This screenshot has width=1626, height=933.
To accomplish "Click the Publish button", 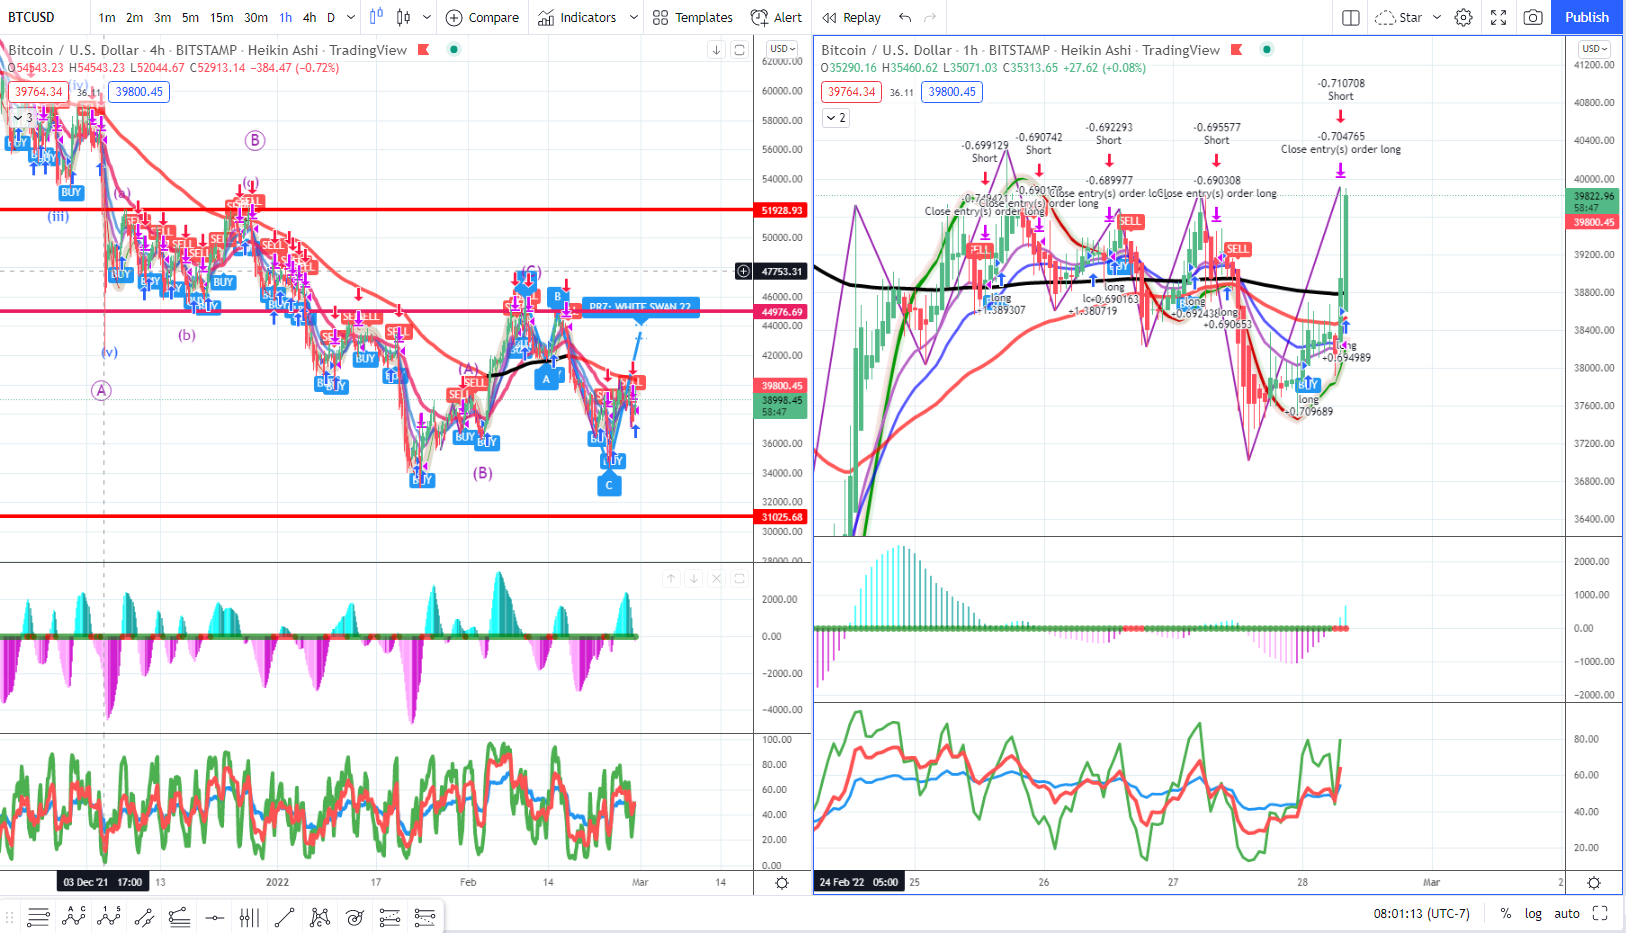I will pos(1587,17).
